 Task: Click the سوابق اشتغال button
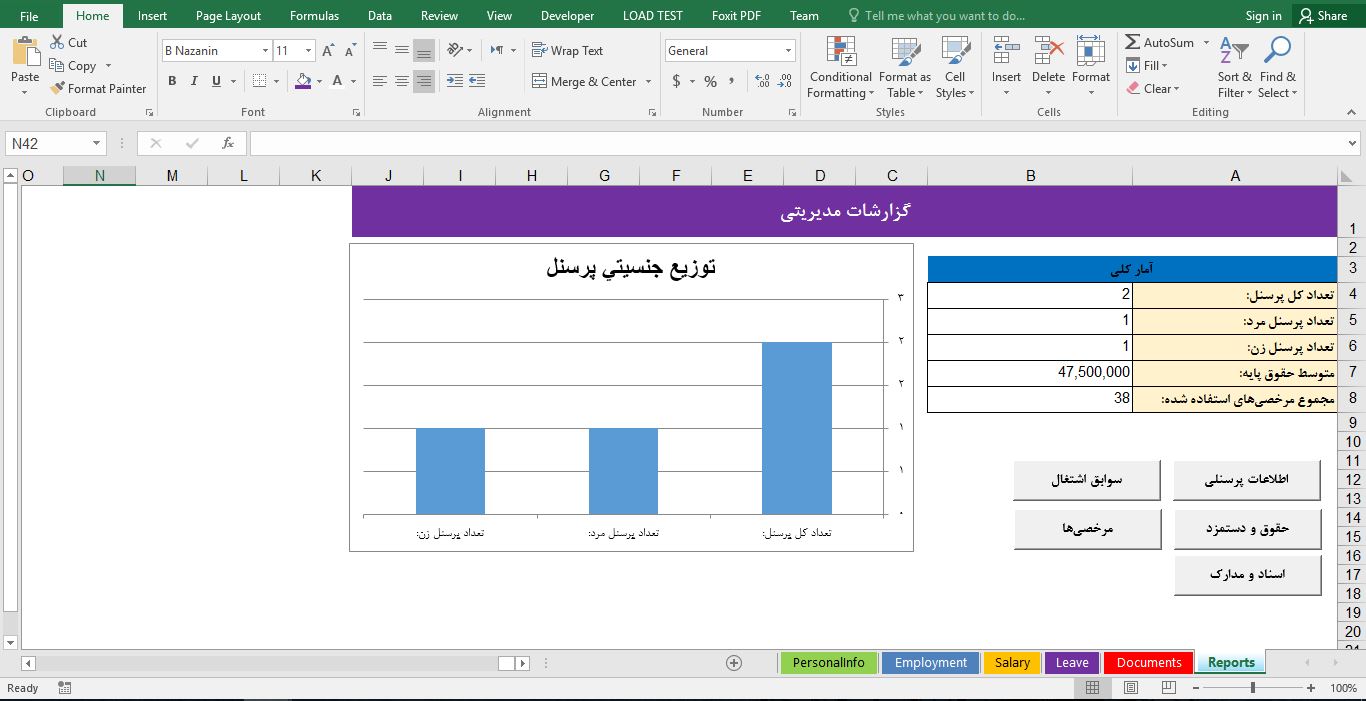click(x=1087, y=479)
